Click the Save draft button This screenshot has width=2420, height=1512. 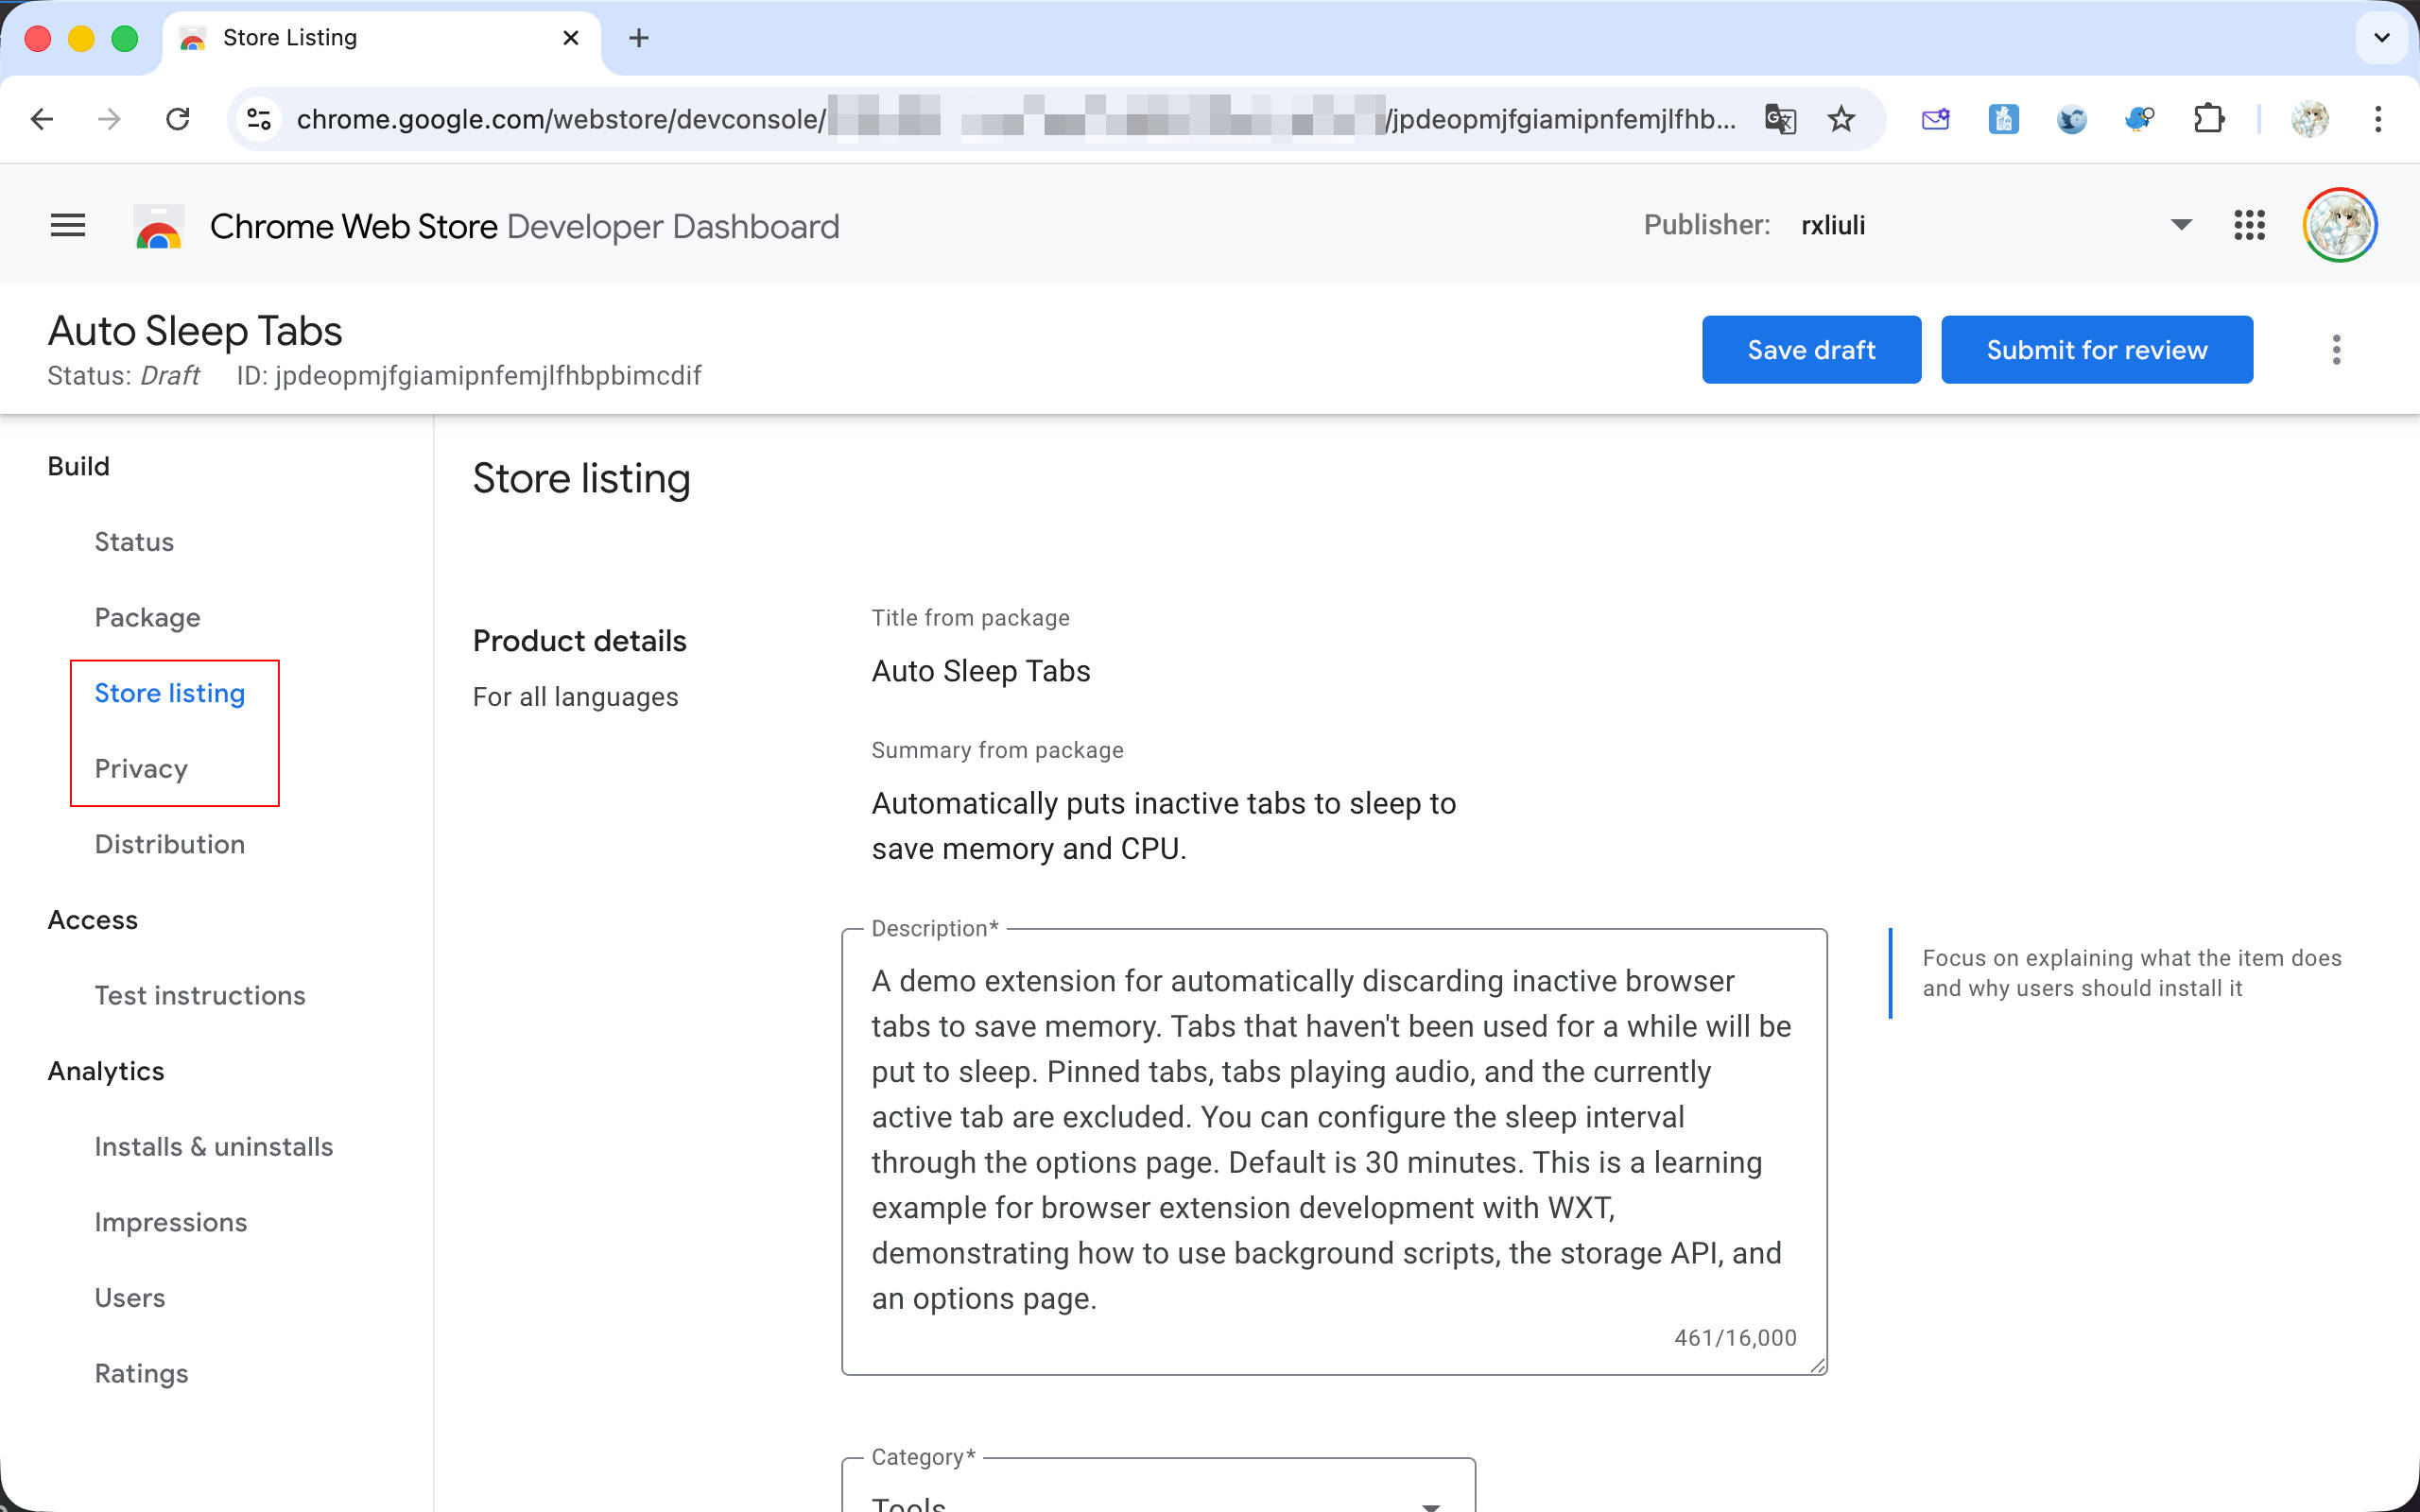coord(1811,350)
